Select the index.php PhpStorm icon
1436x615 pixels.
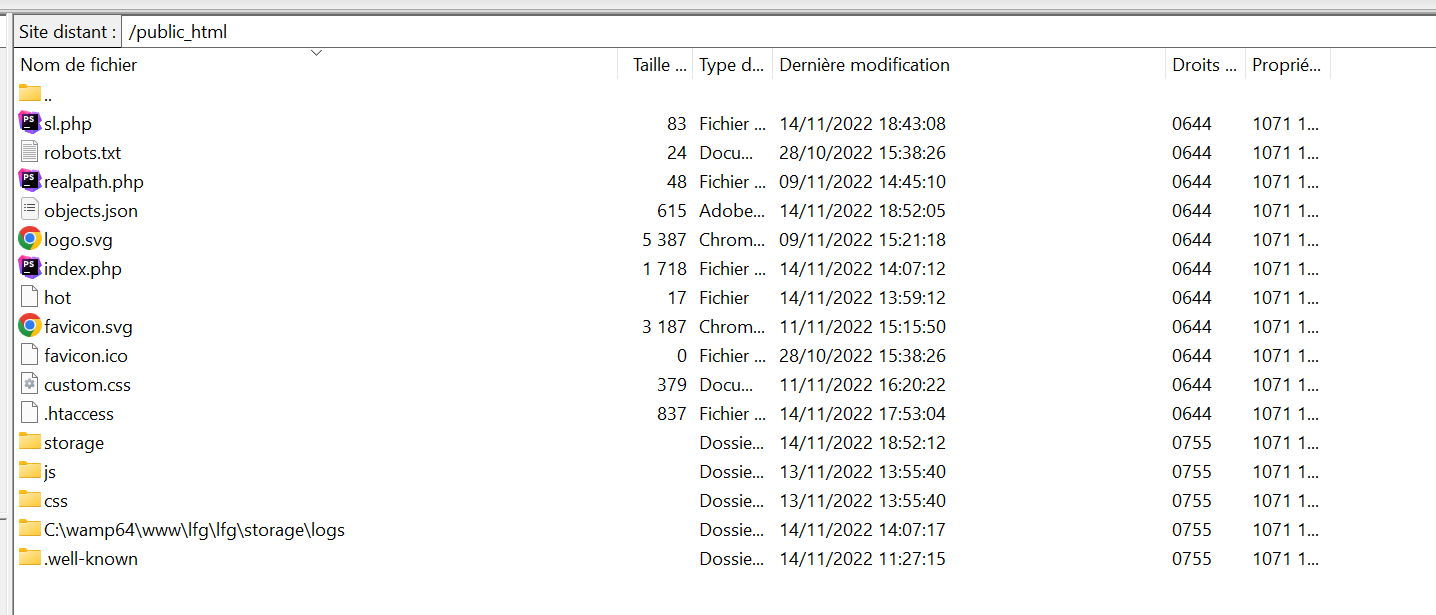[30, 268]
